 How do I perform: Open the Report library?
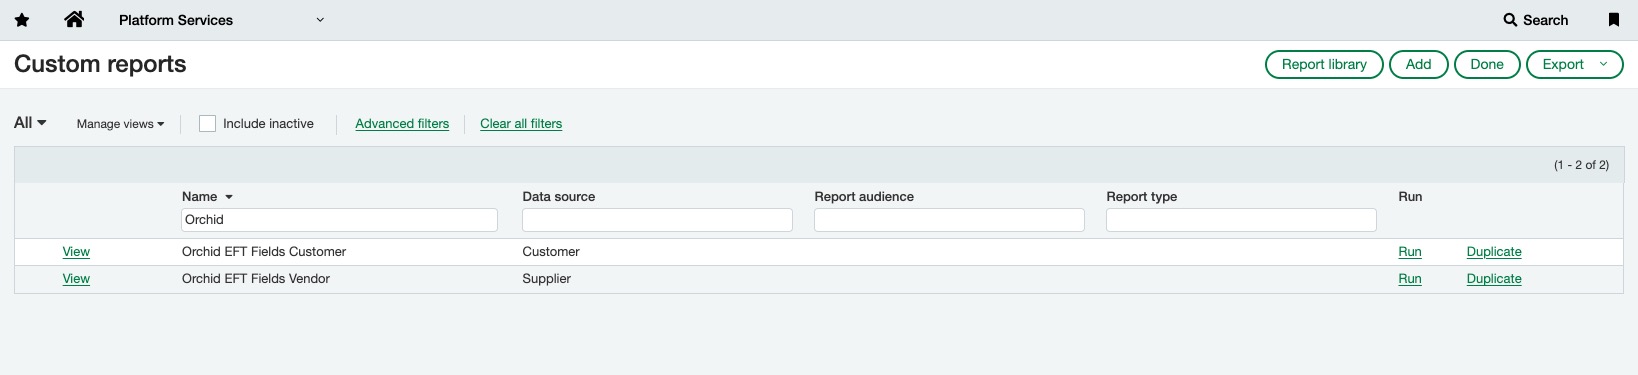1324,64
